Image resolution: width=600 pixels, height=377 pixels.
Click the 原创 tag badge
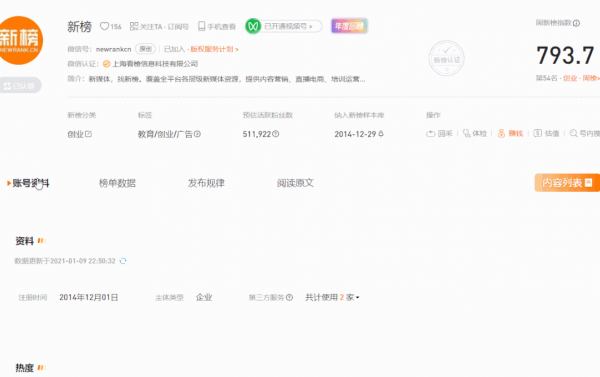145,49
